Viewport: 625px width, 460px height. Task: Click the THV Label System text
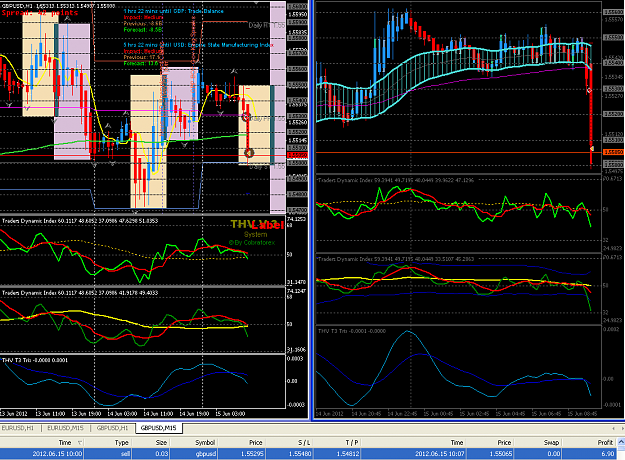(x=257, y=229)
